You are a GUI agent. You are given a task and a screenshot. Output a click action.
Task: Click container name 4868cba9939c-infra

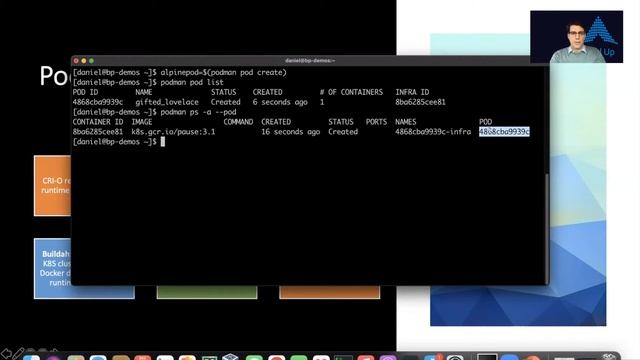[433, 132]
